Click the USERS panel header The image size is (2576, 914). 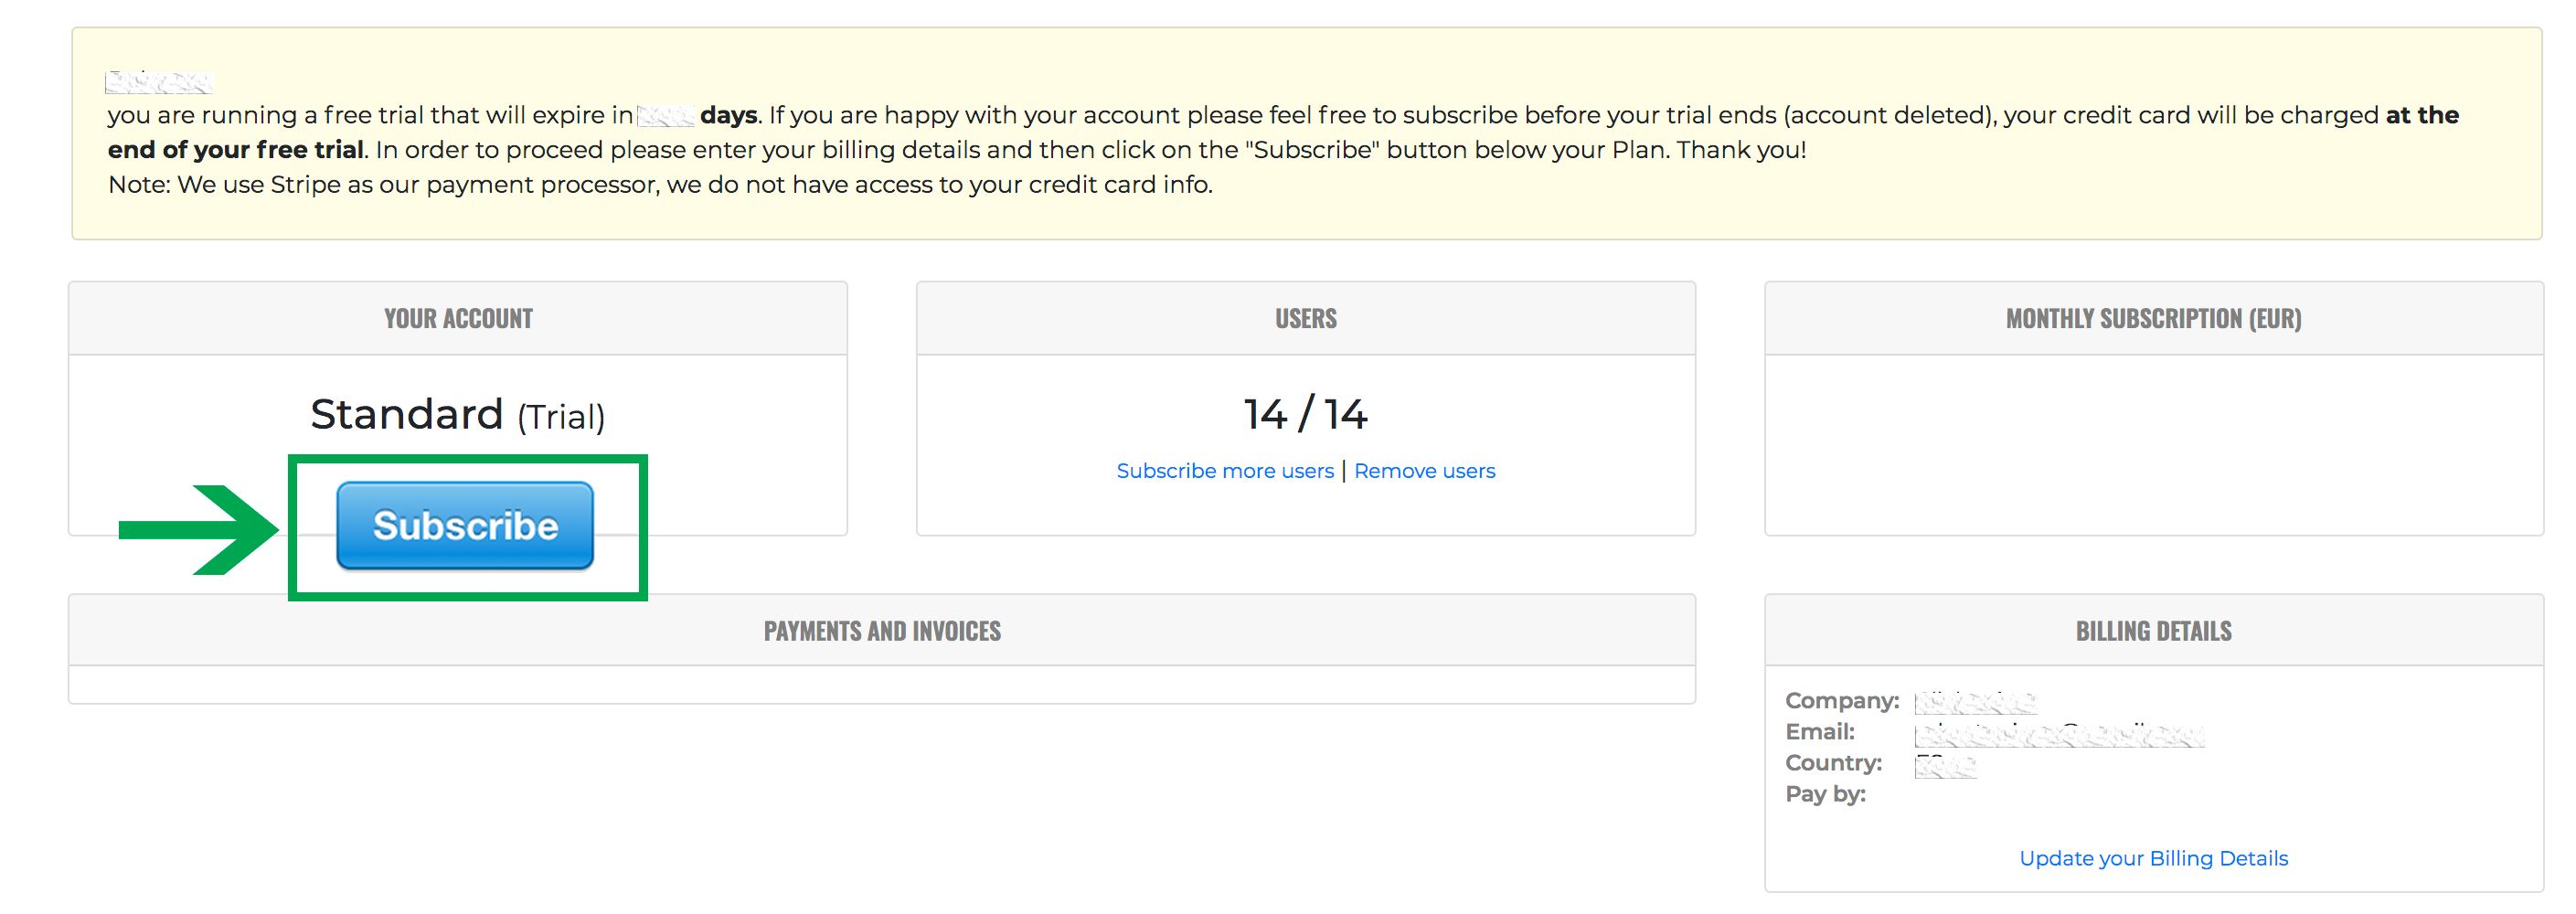tap(1305, 319)
